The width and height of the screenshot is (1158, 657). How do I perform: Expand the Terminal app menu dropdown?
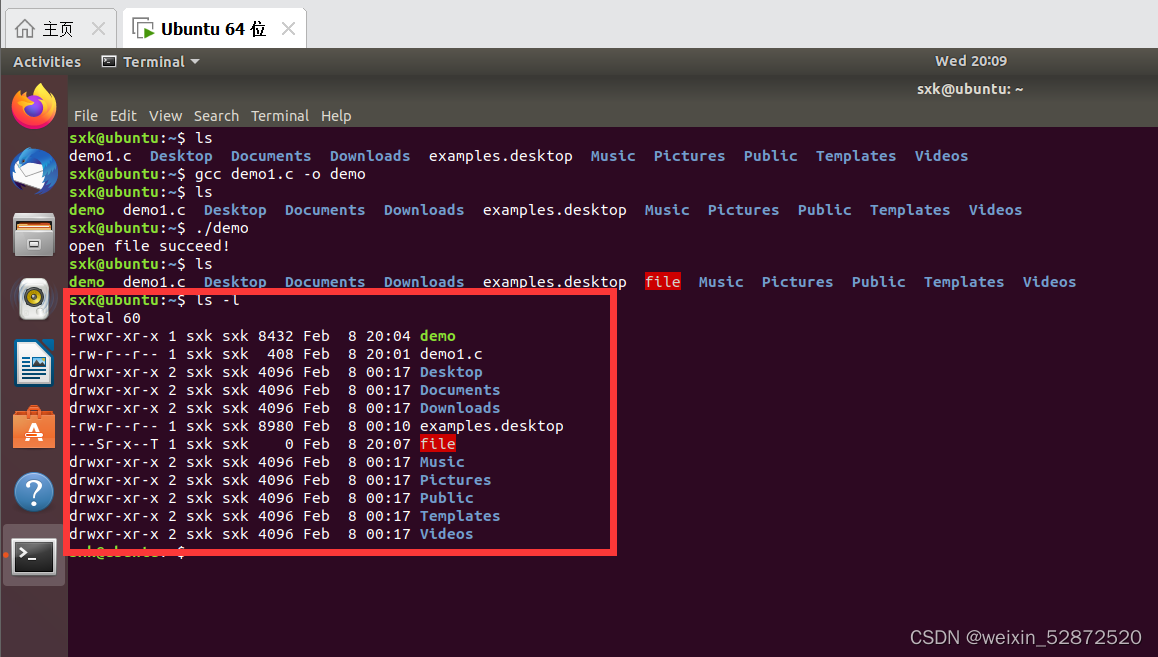pyautogui.click(x=151, y=62)
